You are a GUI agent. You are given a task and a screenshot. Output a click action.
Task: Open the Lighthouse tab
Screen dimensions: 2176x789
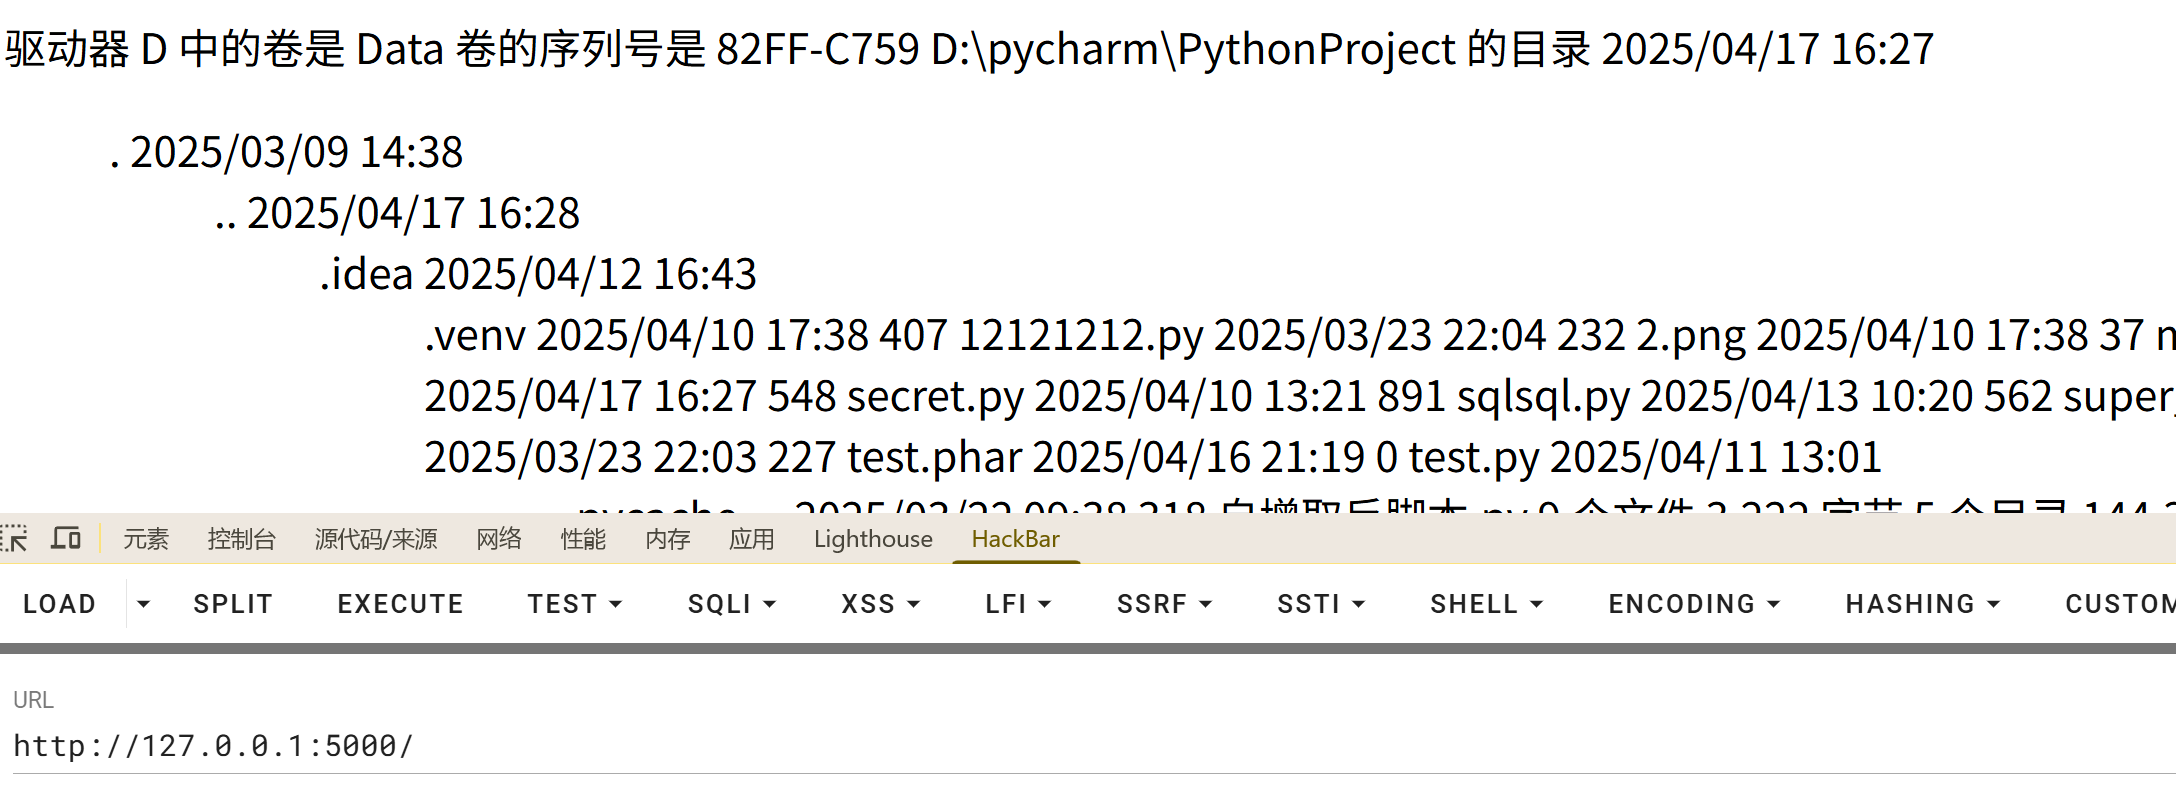(873, 539)
